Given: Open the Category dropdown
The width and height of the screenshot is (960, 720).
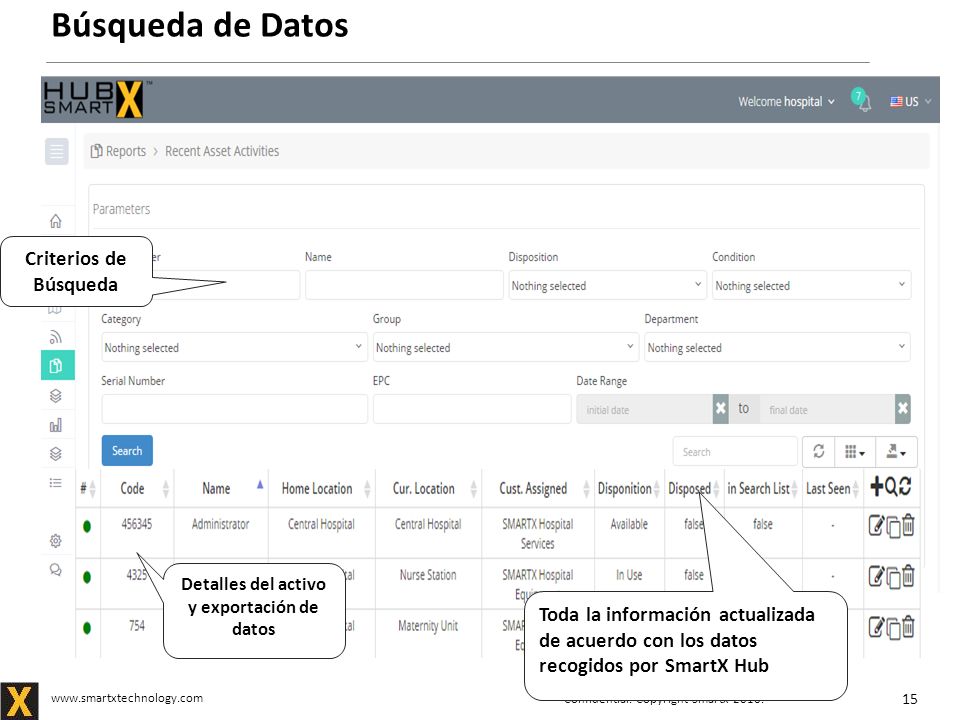Looking at the screenshot, I should [234, 347].
